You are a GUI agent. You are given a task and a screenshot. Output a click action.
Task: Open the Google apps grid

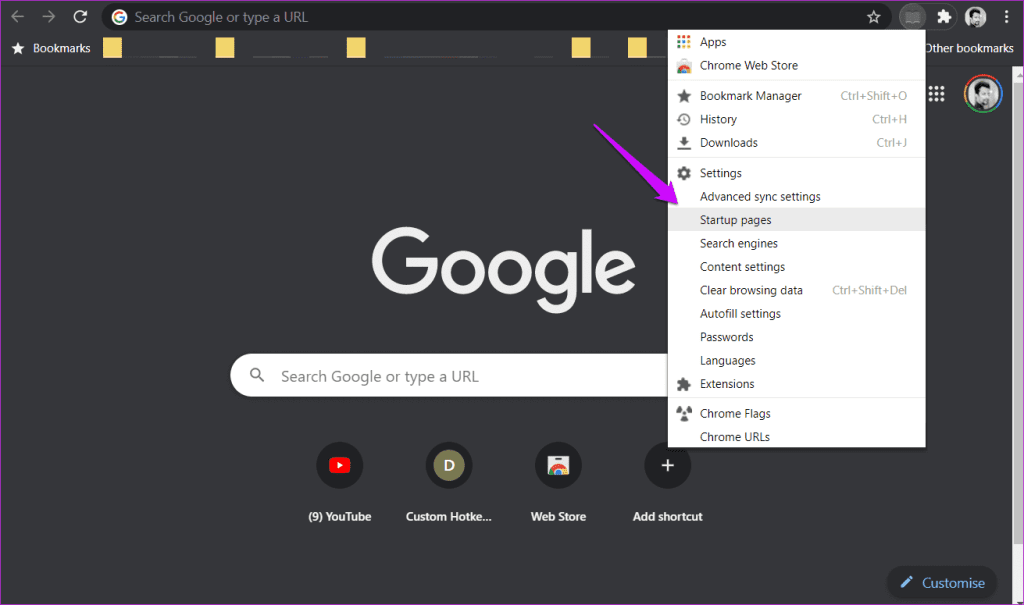click(937, 93)
